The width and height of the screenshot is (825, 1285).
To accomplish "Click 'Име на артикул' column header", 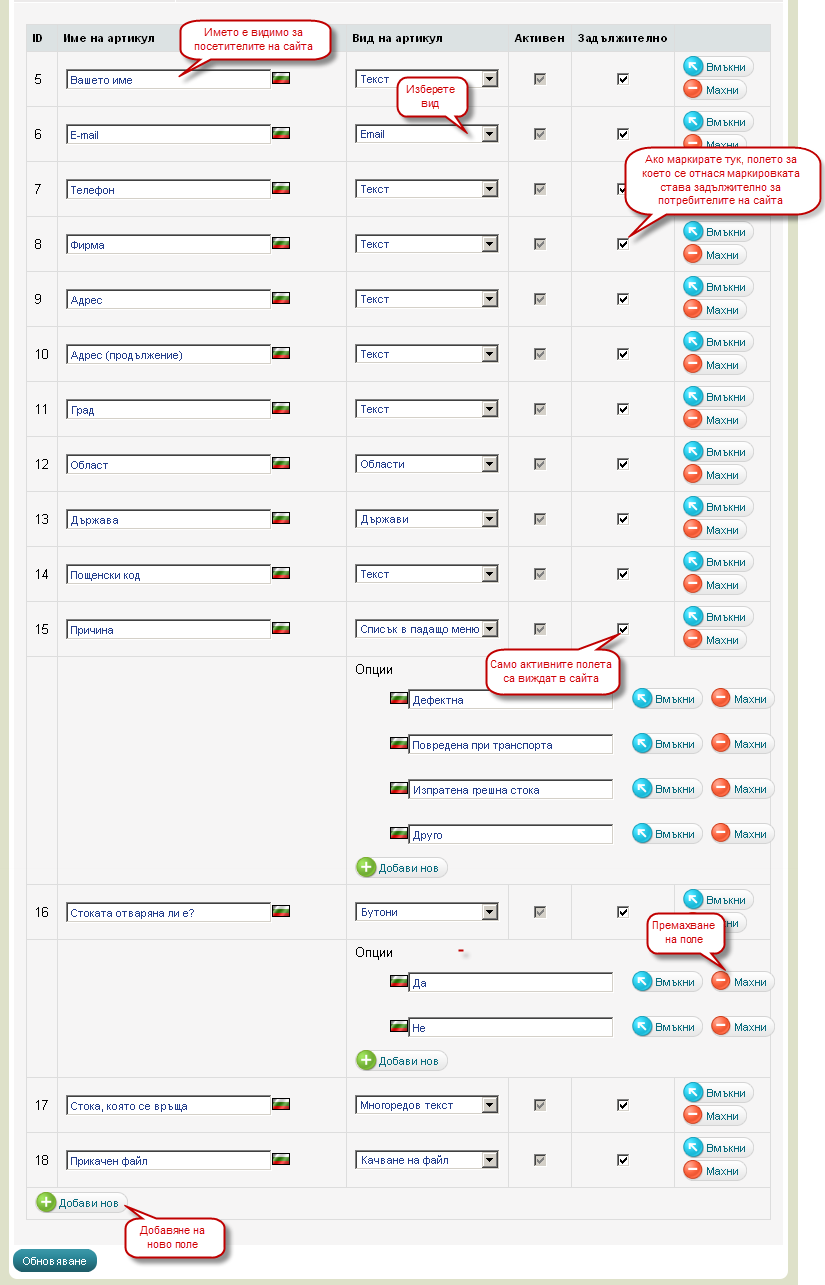I will click(108, 38).
